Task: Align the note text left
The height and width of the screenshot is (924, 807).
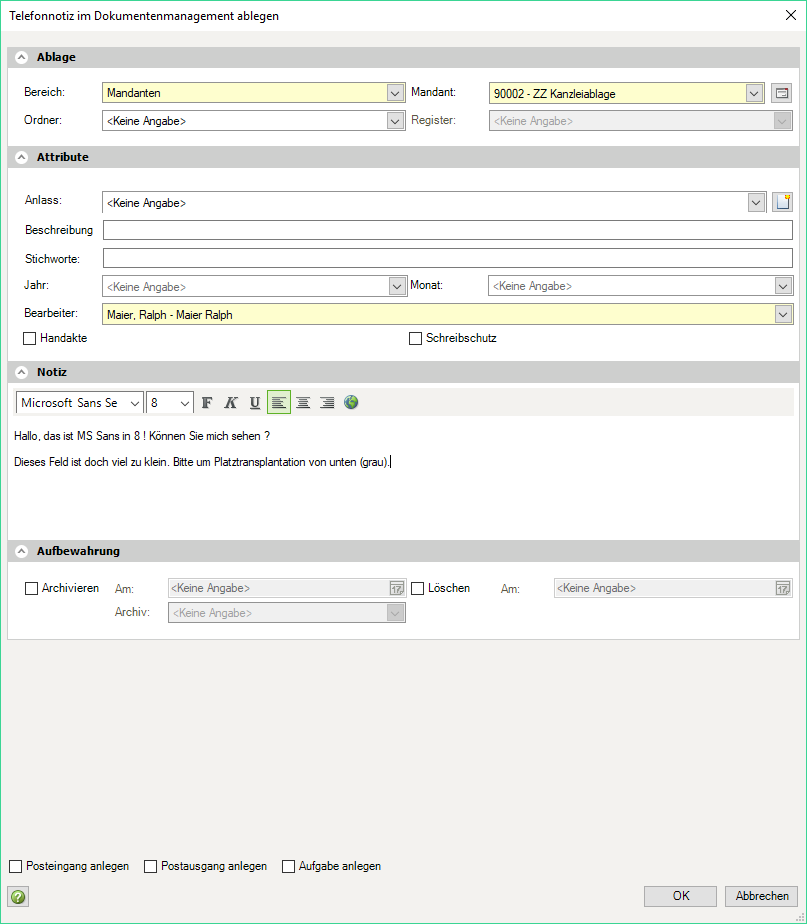Action: pyautogui.click(x=279, y=403)
